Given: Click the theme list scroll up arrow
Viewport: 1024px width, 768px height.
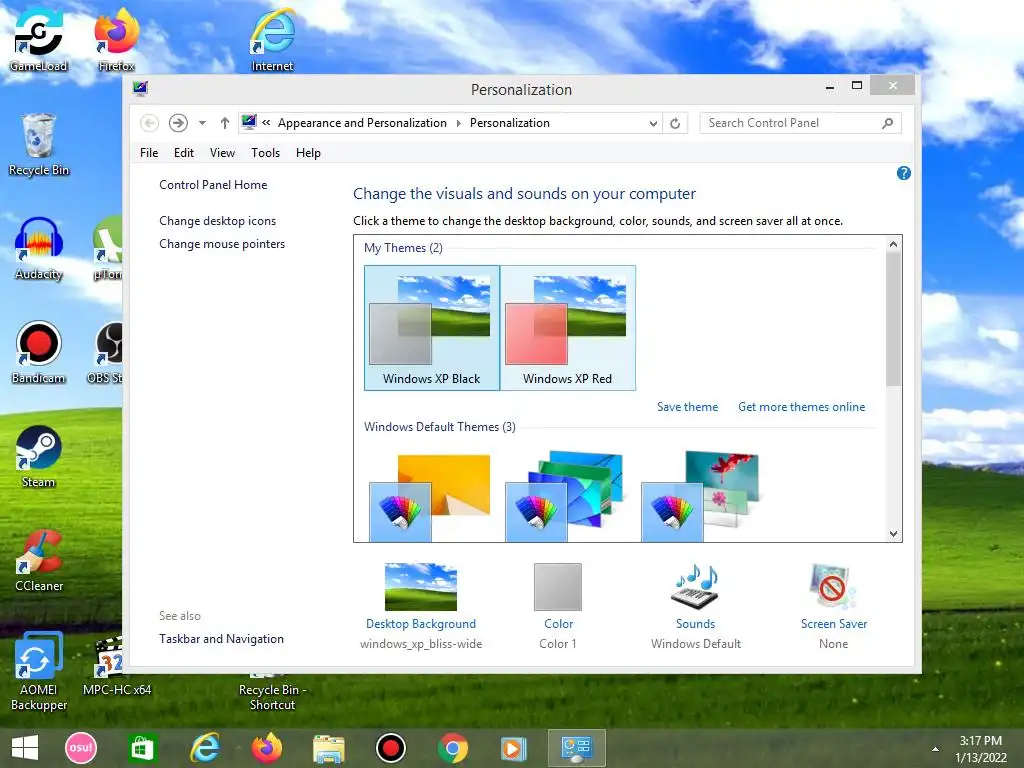Looking at the screenshot, I should click(893, 244).
